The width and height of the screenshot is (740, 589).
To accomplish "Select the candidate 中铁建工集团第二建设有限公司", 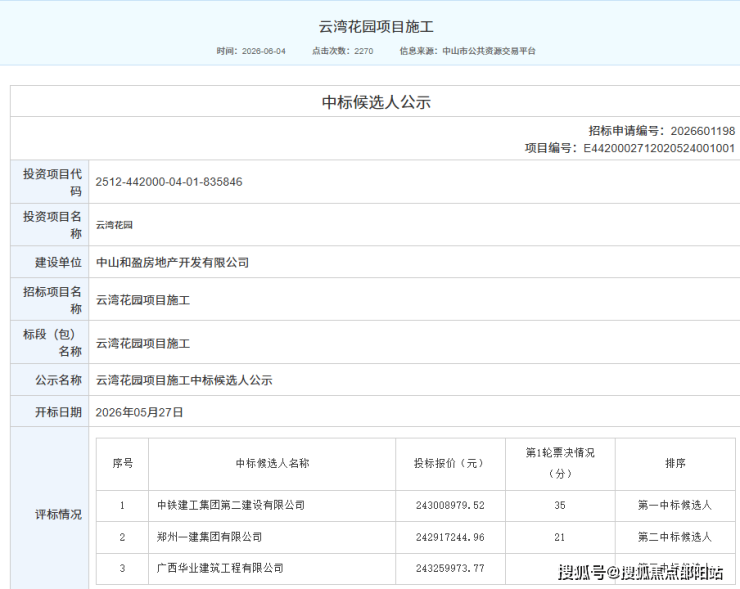I will [x=231, y=505].
